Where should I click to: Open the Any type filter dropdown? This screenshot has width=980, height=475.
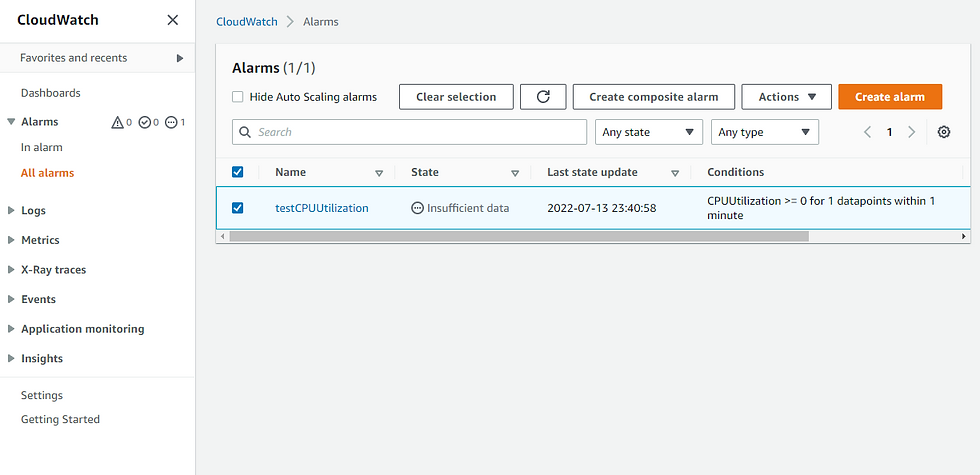pos(765,132)
